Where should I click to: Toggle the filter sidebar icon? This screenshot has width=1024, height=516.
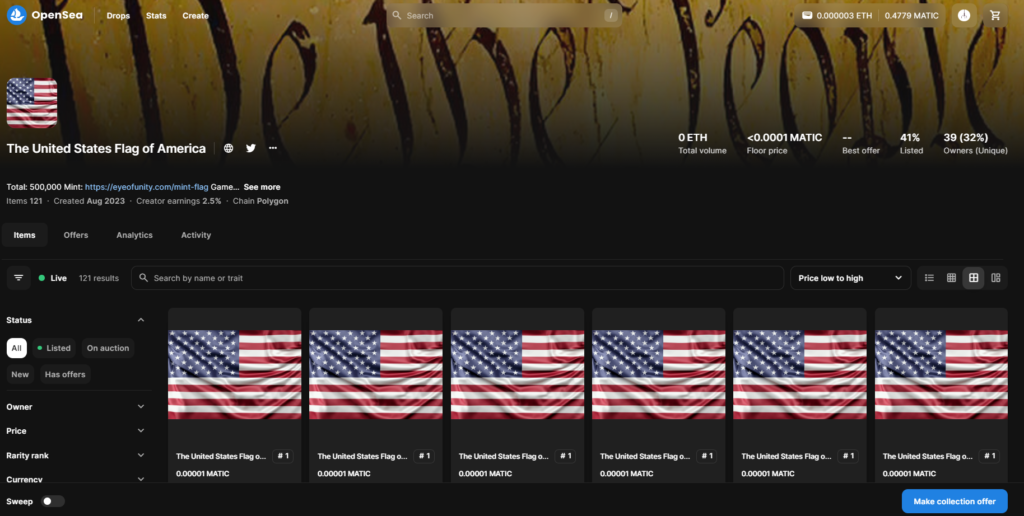point(18,278)
